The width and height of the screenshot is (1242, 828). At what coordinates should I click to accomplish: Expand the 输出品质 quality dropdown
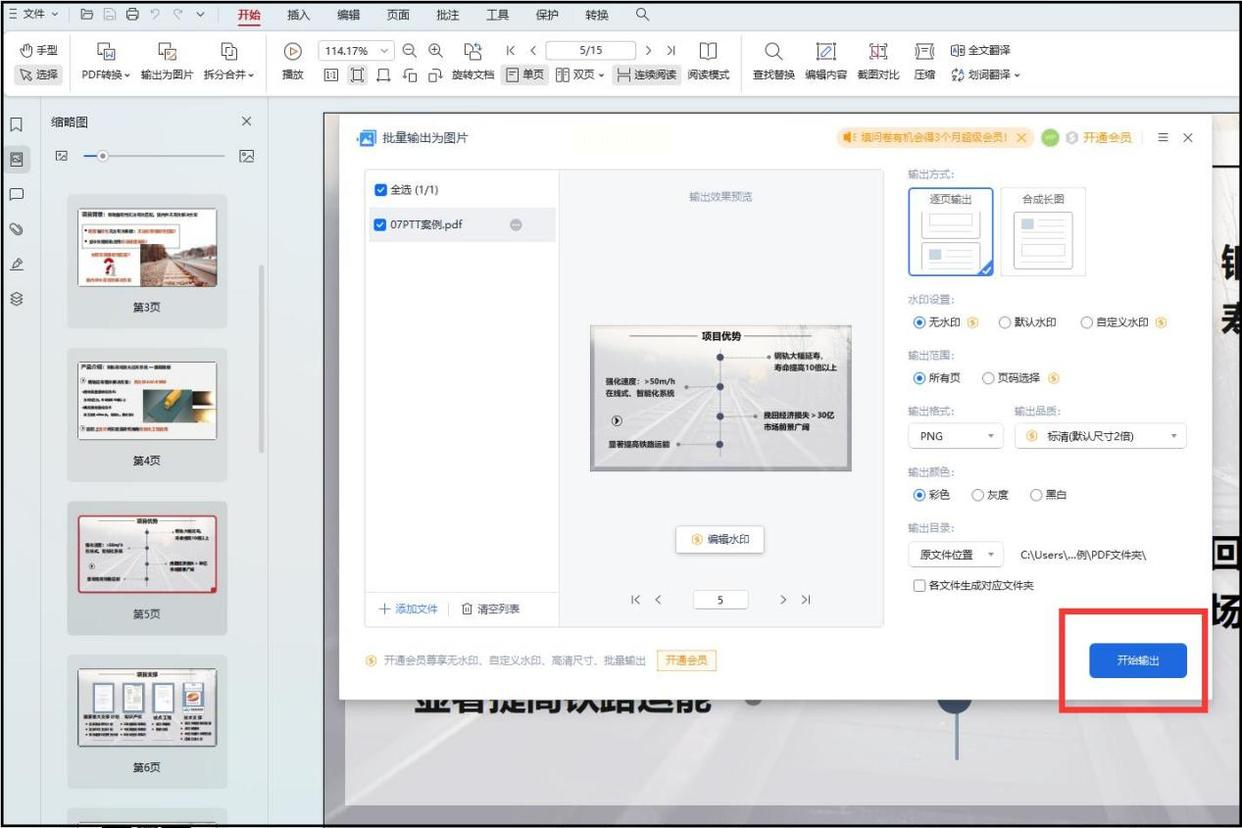coord(1100,436)
